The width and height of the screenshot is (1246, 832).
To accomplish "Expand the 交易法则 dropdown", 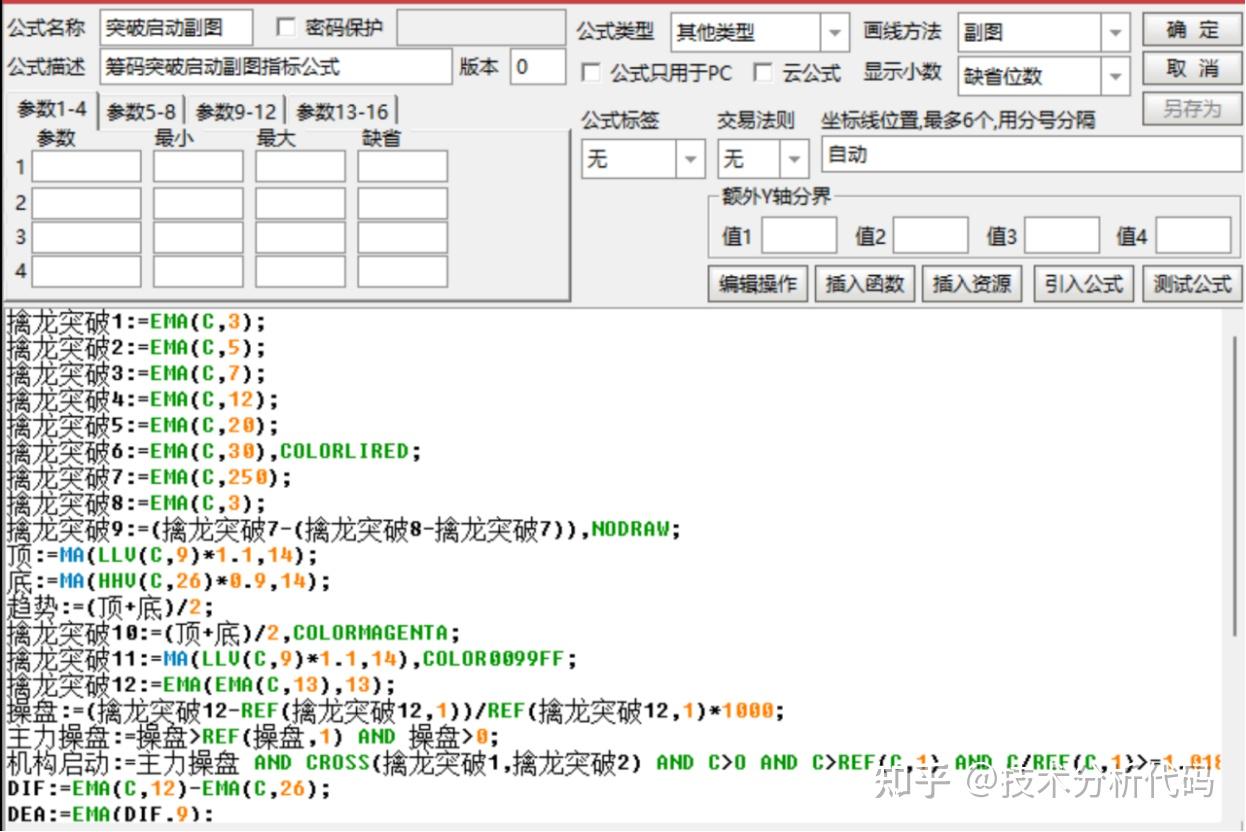I will [762, 158].
